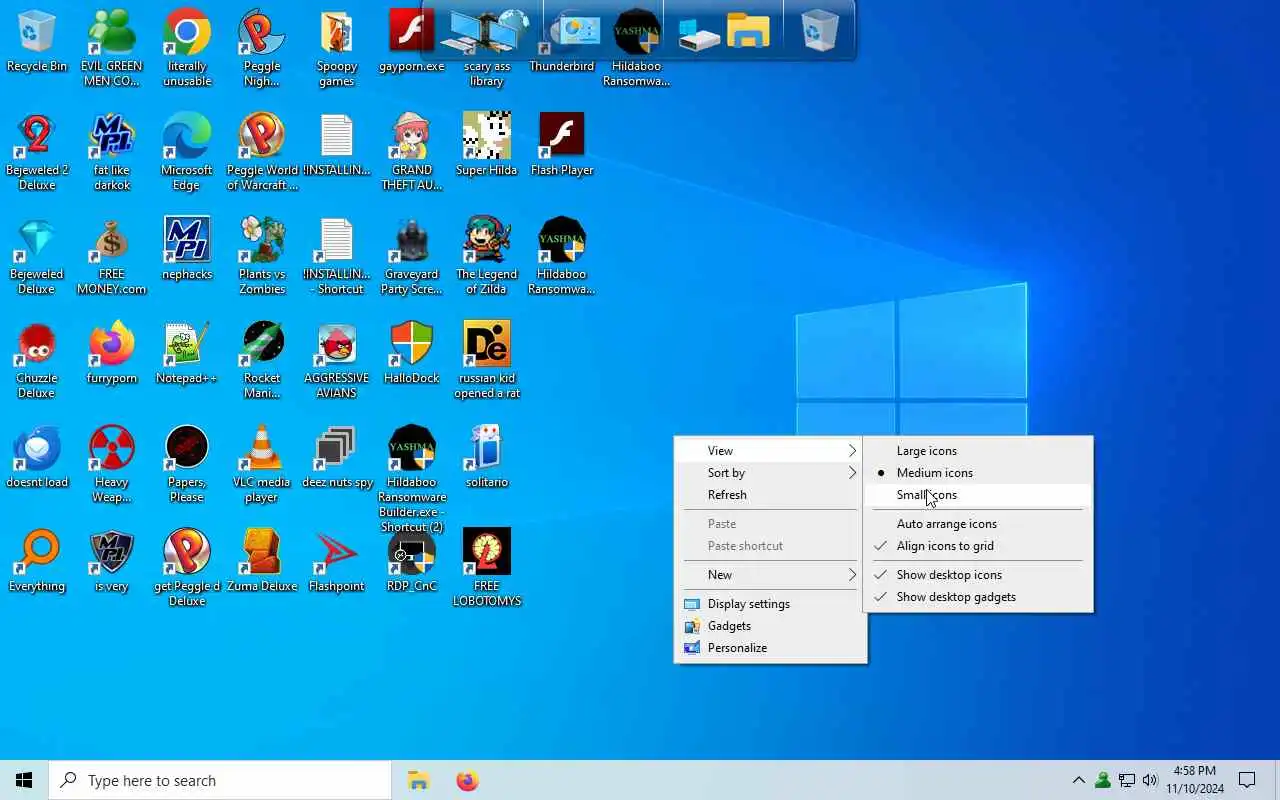Select the RDP_CnC shortcut icon
1280x800 pixels.
pyautogui.click(x=412, y=560)
